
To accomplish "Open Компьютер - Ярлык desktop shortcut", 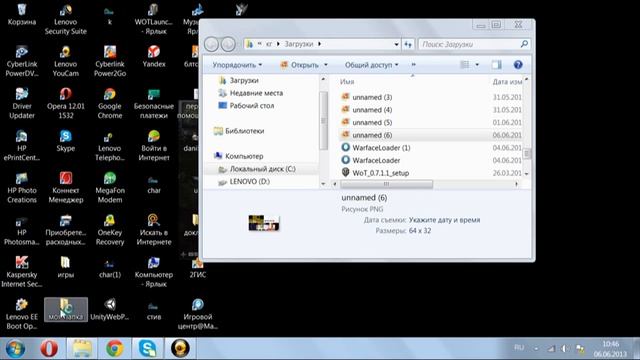I will [154, 271].
